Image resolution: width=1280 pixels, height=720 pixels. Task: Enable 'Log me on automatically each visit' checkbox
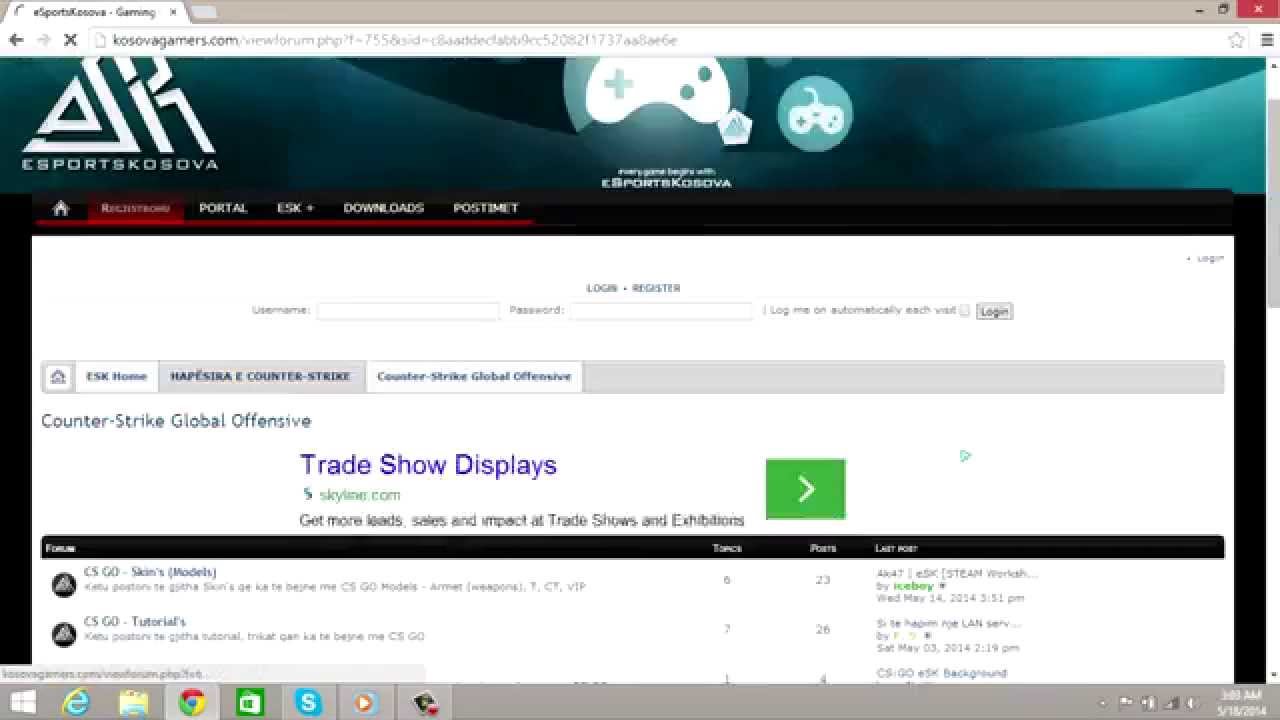point(965,311)
